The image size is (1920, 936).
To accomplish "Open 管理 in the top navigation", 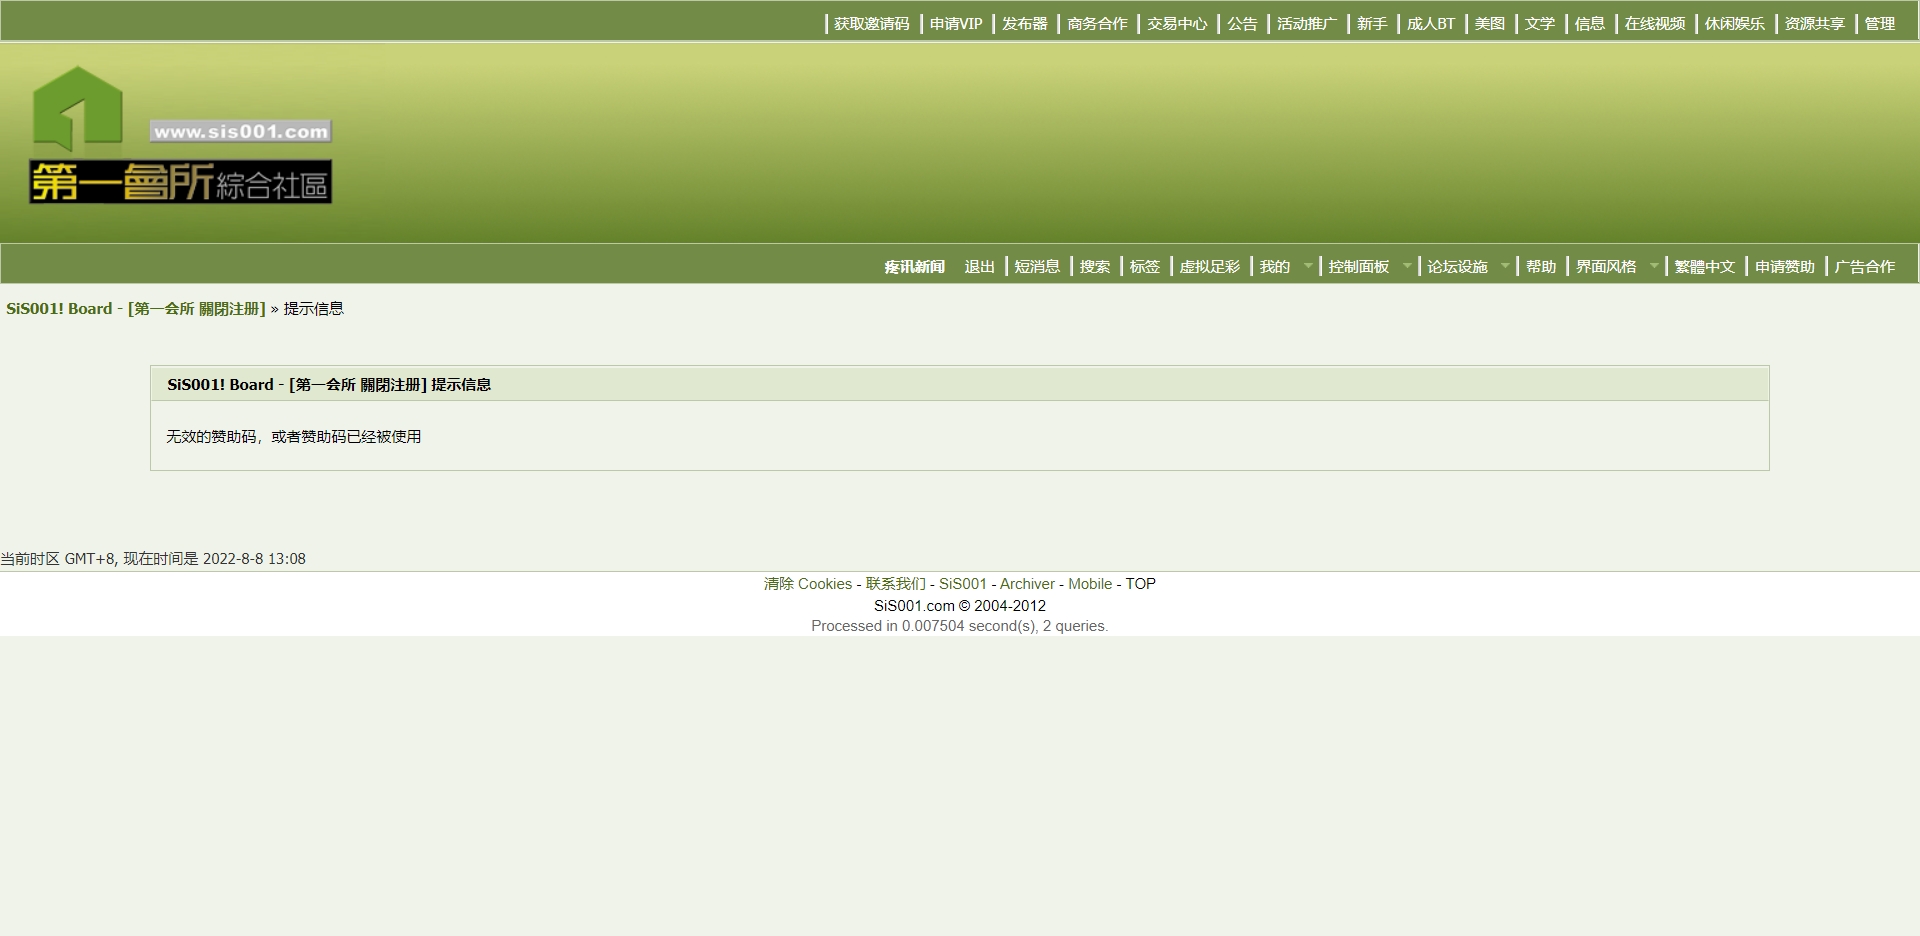I will [1880, 24].
